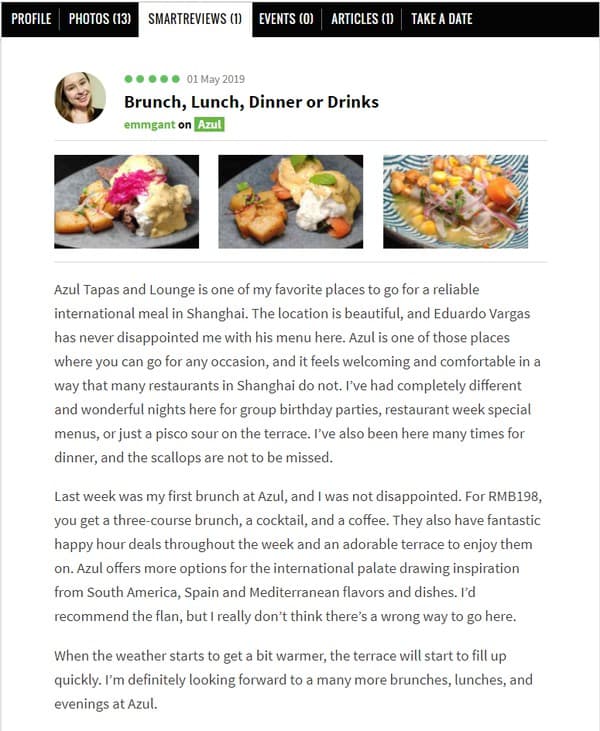This screenshot has height=731, width=600.
Task: Click the middle green rating dot
Action: pyautogui.click(x=152, y=79)
